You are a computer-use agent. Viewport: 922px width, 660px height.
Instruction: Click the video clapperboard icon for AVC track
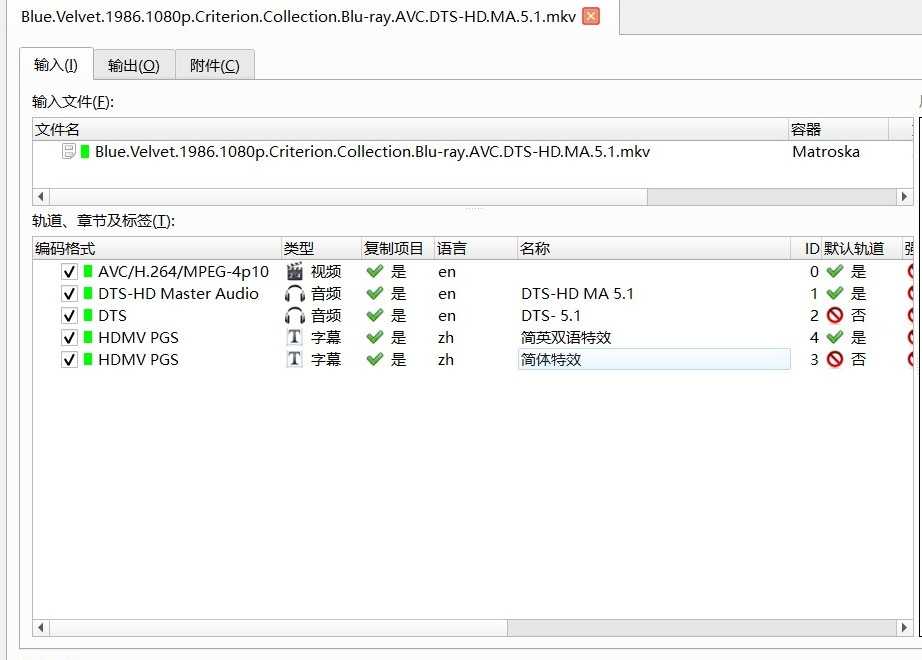(x=295, y=271)
